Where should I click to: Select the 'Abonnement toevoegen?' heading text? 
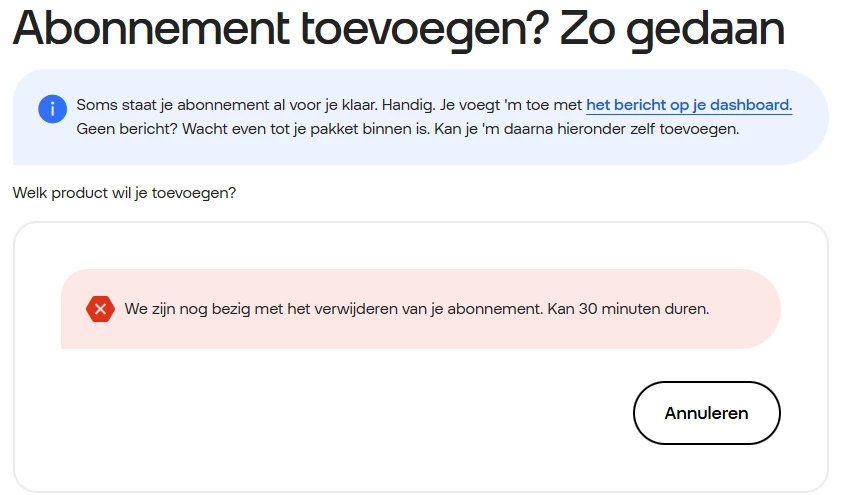280,28
